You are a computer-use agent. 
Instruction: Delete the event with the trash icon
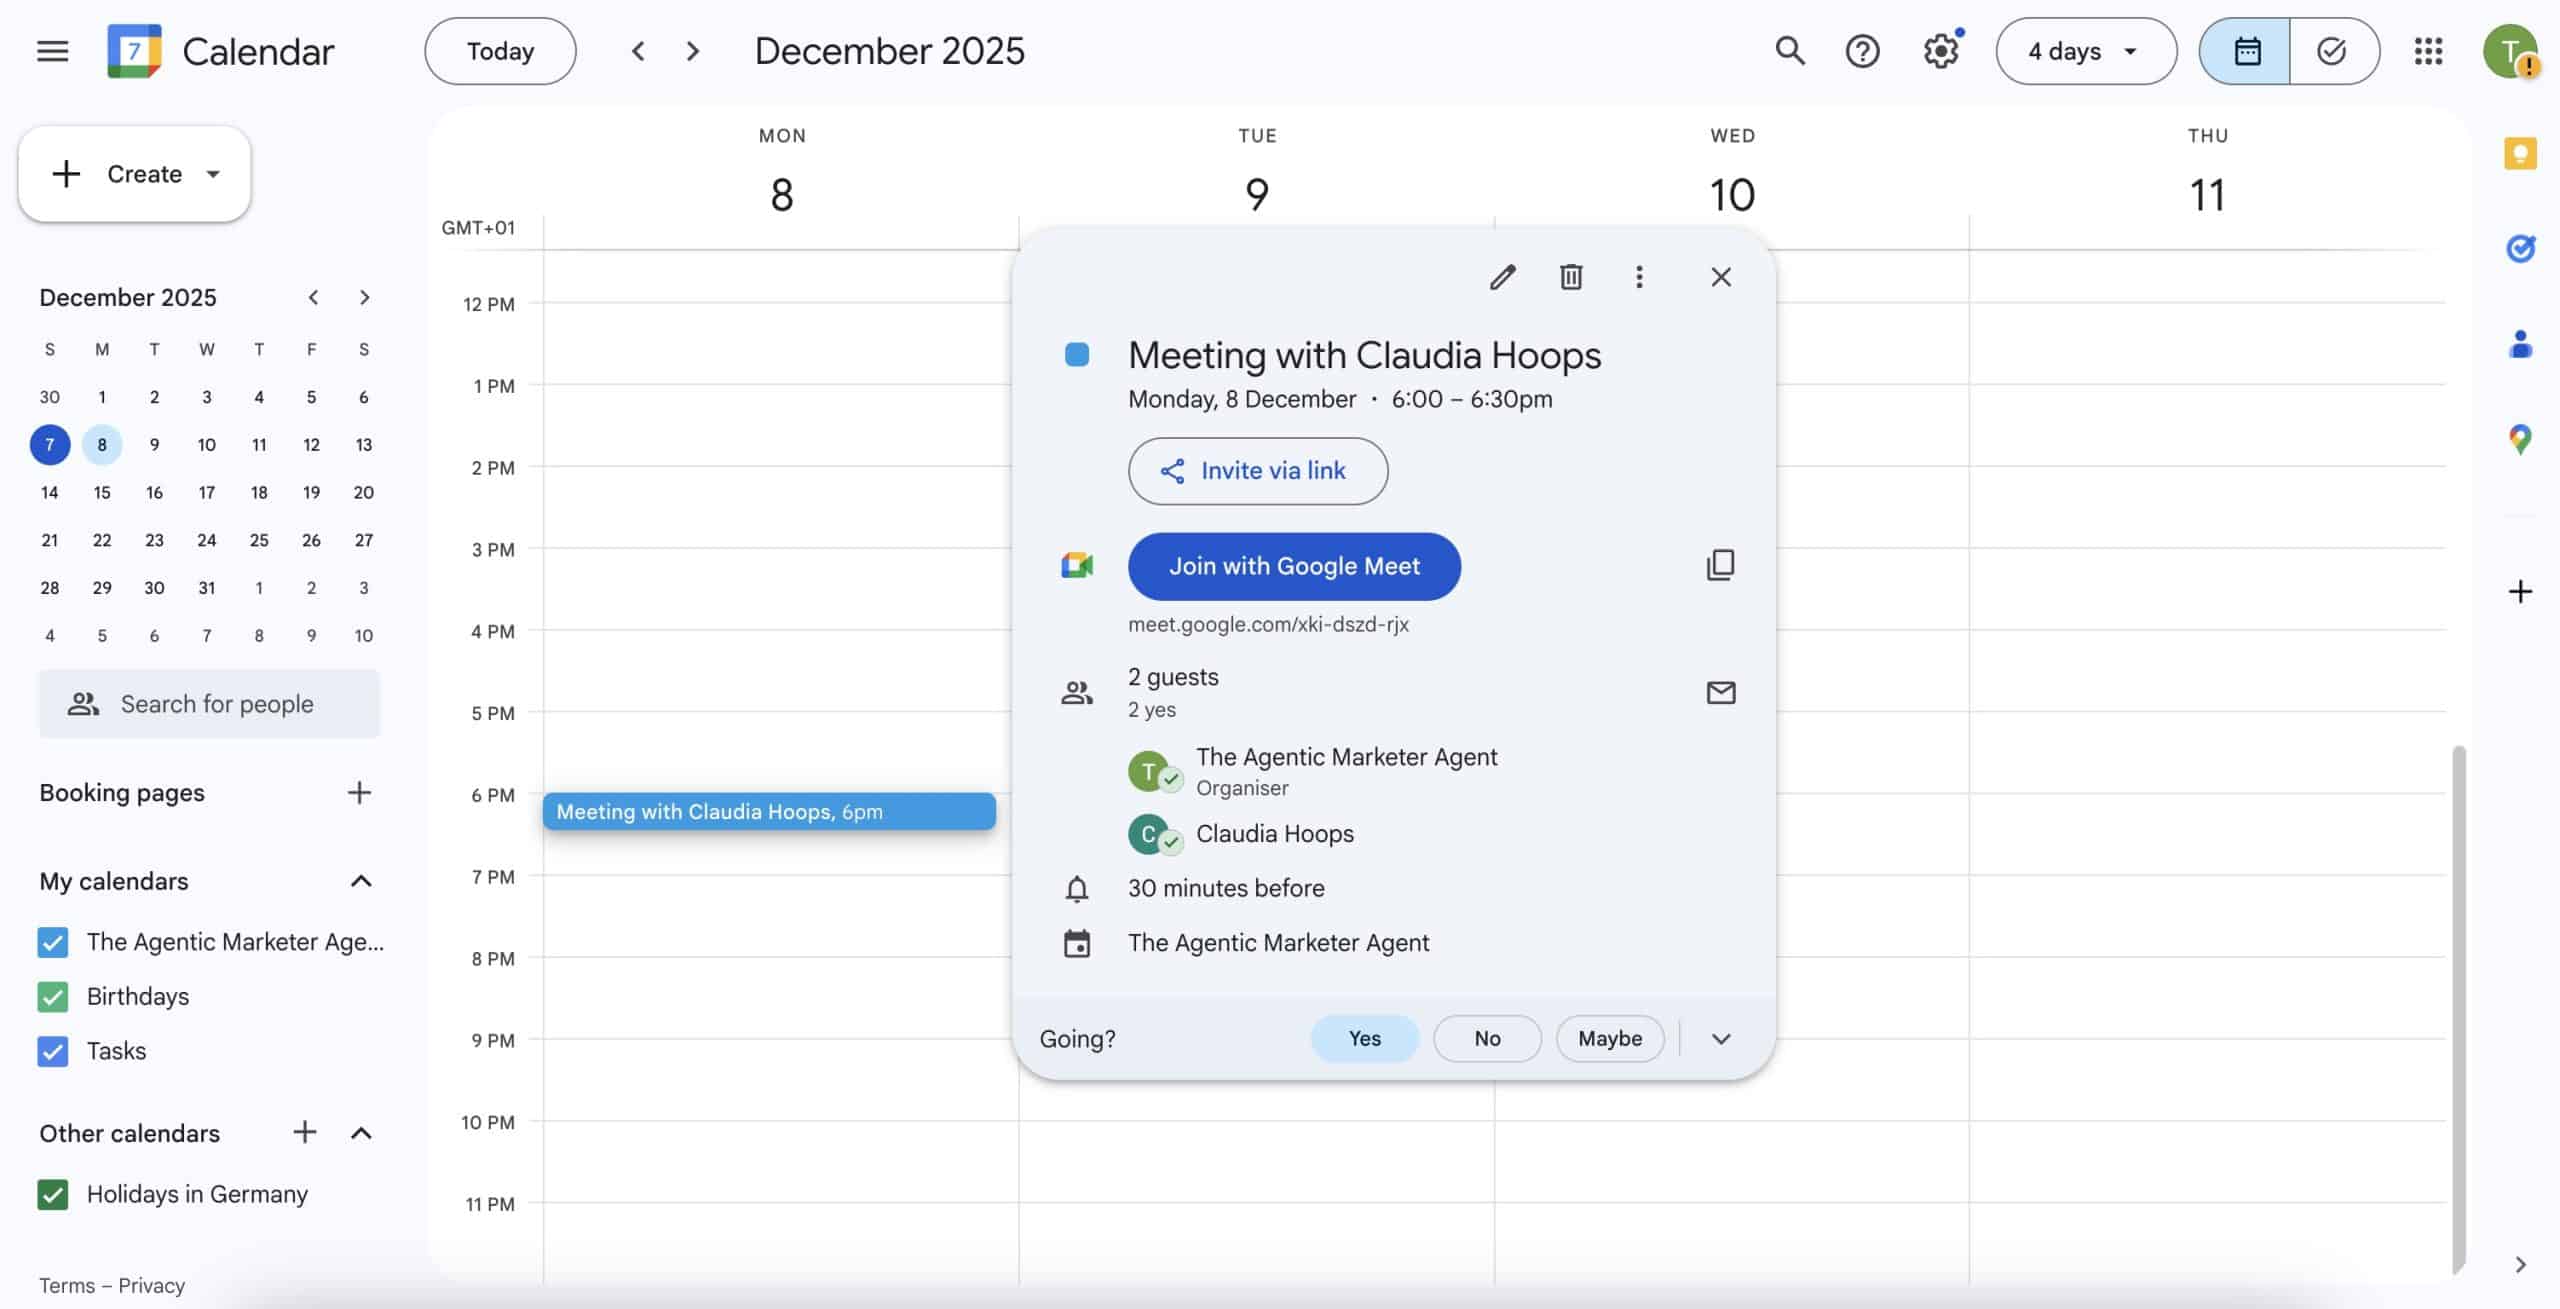pos(1571,277)
